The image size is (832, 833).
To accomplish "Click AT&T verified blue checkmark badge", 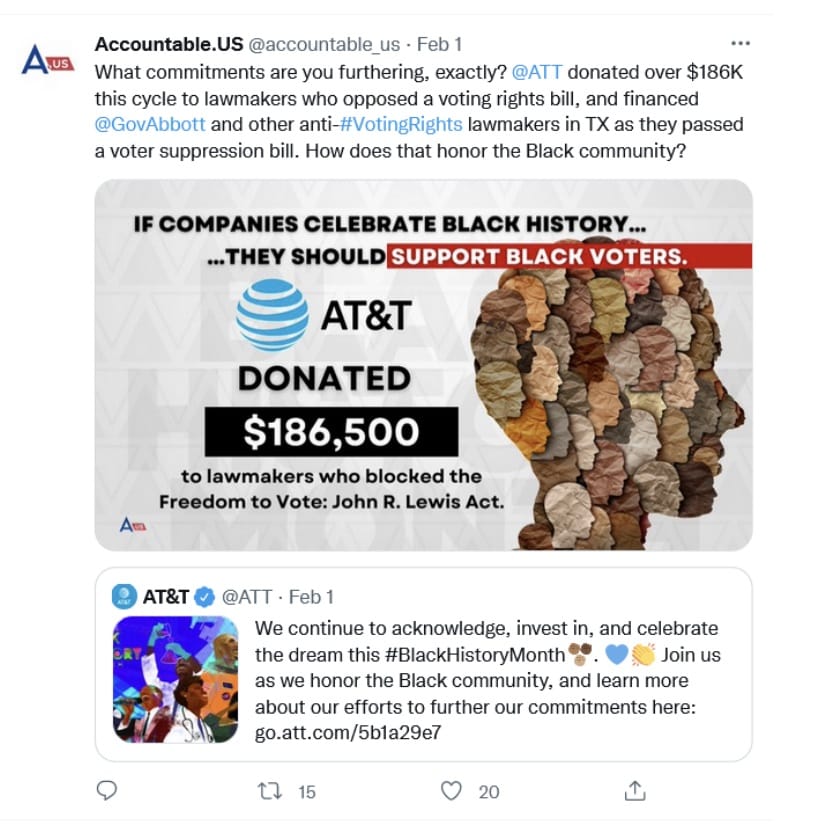I will click(x=204, y=597).
